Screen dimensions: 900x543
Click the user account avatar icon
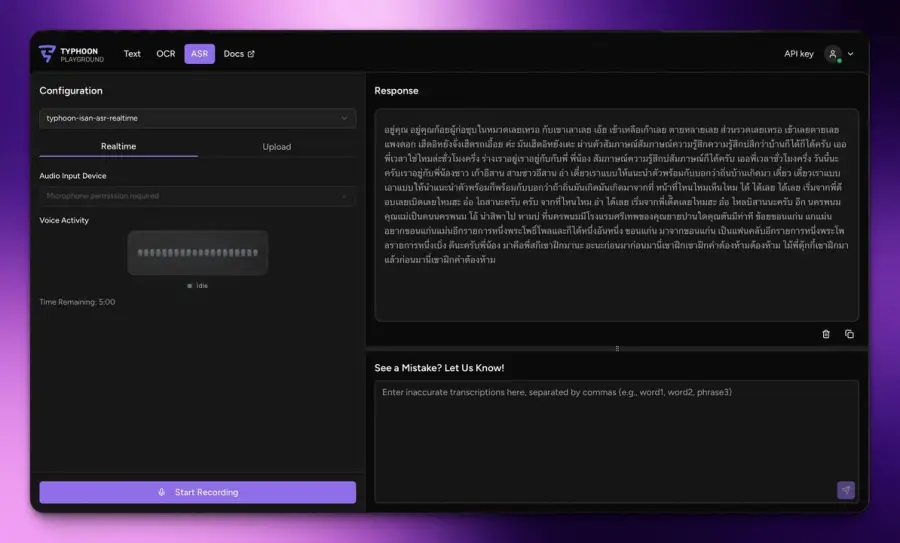833,54
